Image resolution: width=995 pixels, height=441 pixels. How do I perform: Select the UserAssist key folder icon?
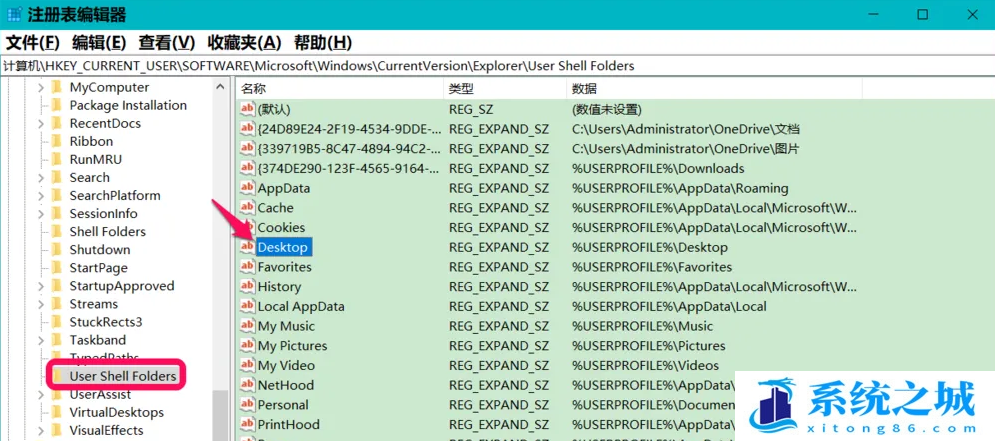57,394
